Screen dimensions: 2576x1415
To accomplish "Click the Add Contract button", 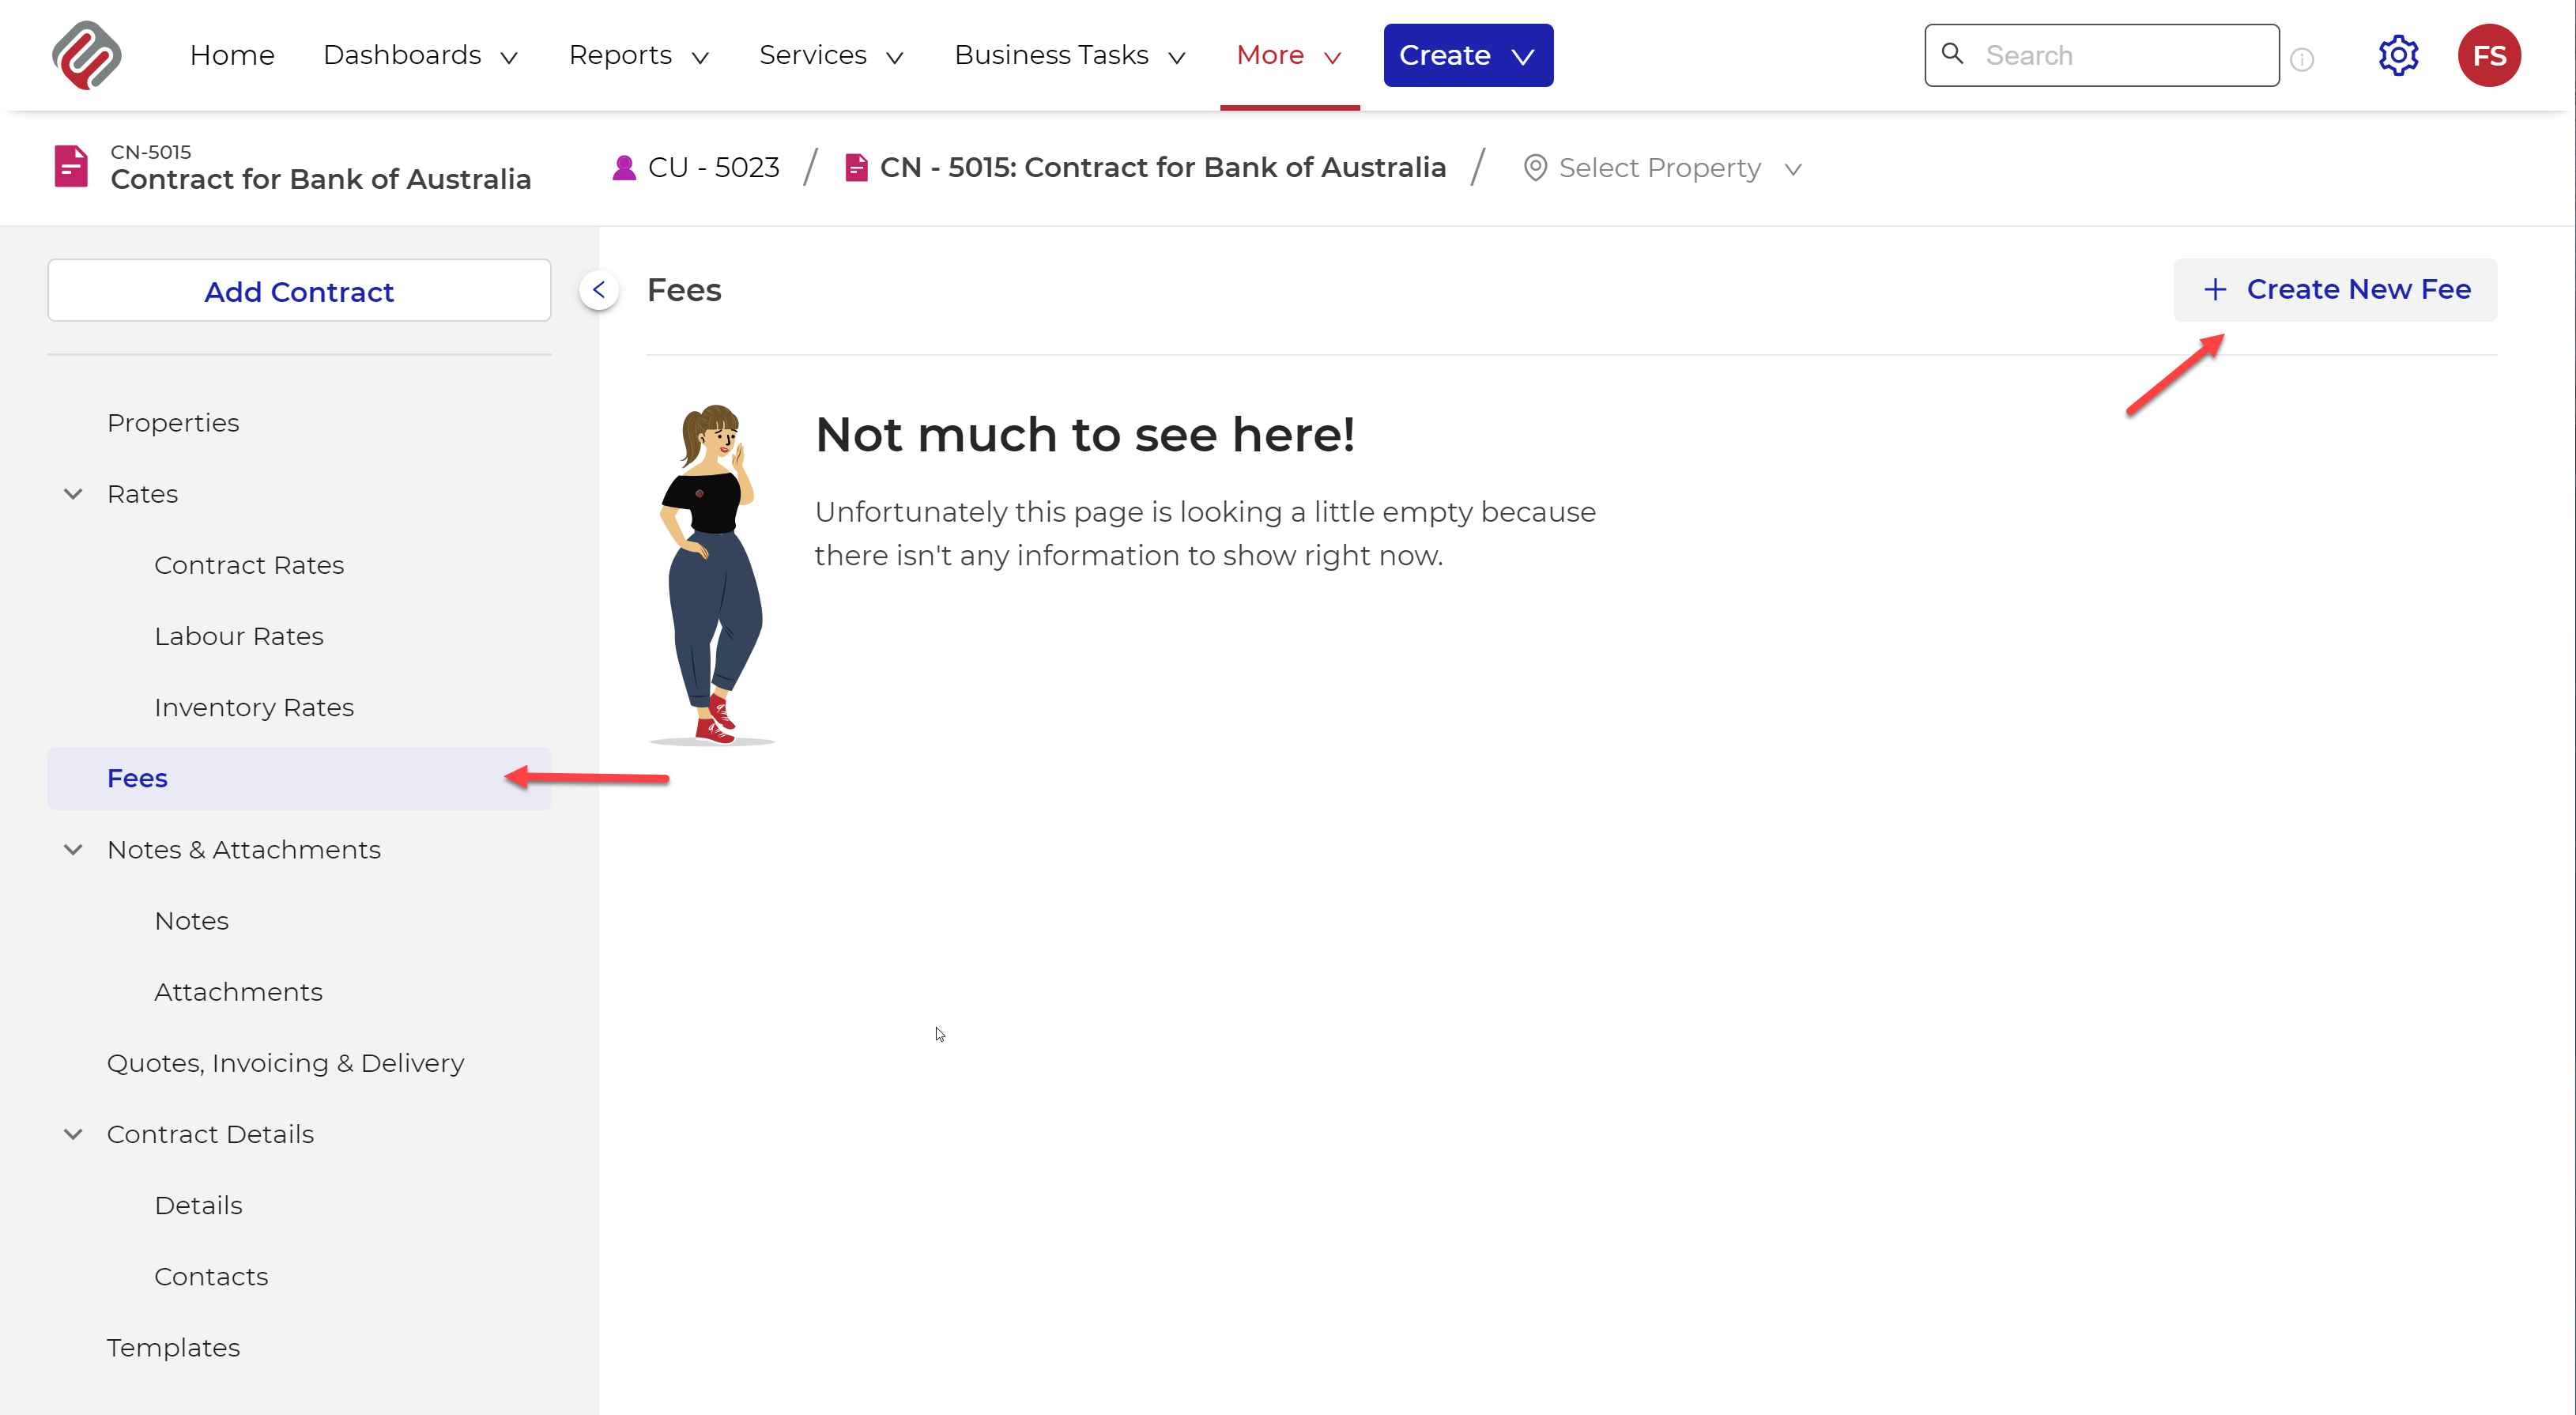I will point(299,291).
